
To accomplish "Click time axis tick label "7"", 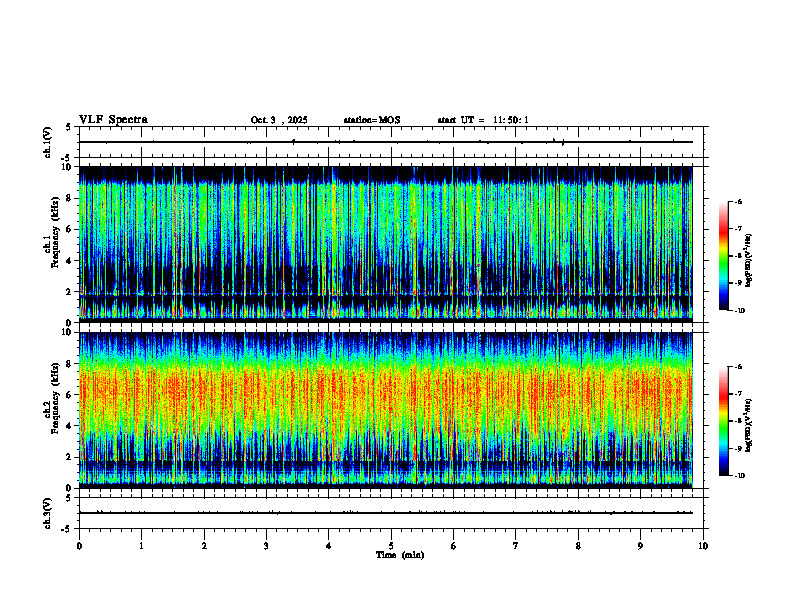I will tap(516, 546).
